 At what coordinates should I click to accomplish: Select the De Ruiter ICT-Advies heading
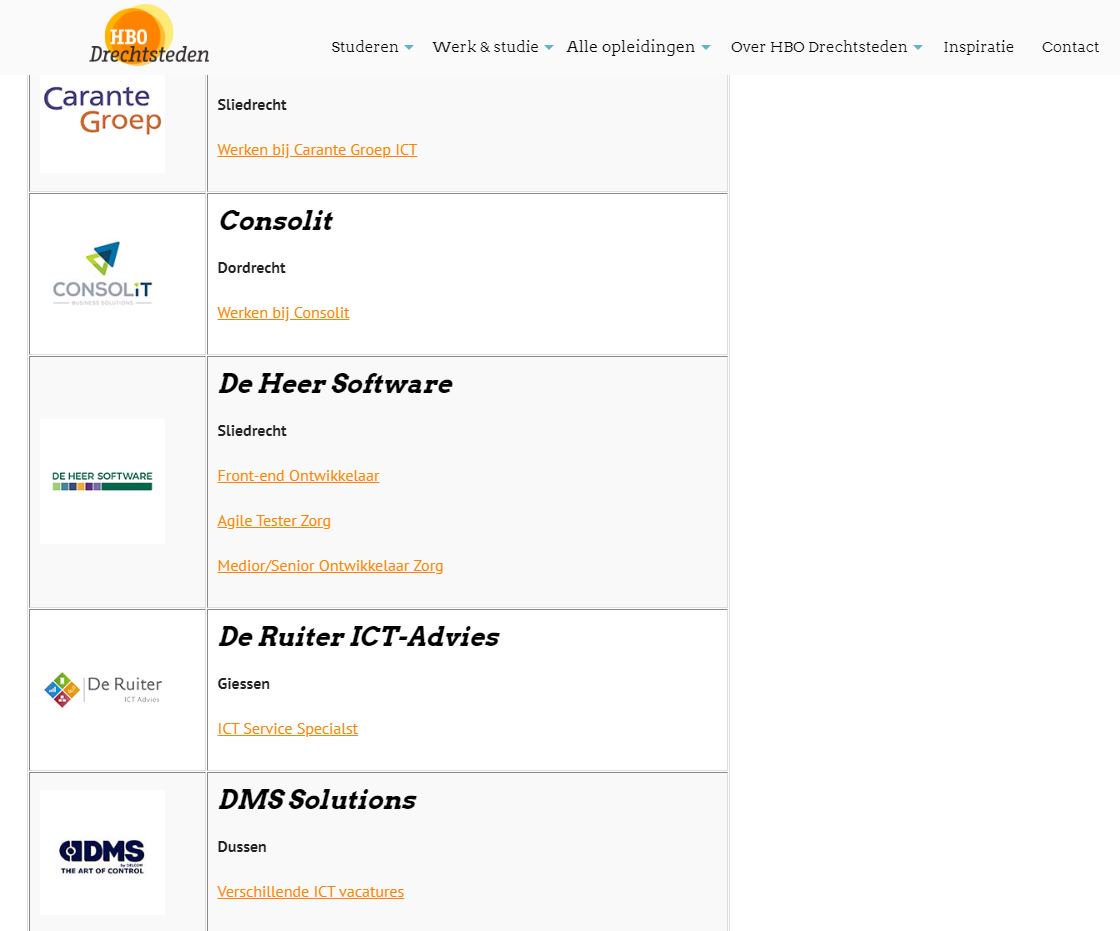(359, 637)
